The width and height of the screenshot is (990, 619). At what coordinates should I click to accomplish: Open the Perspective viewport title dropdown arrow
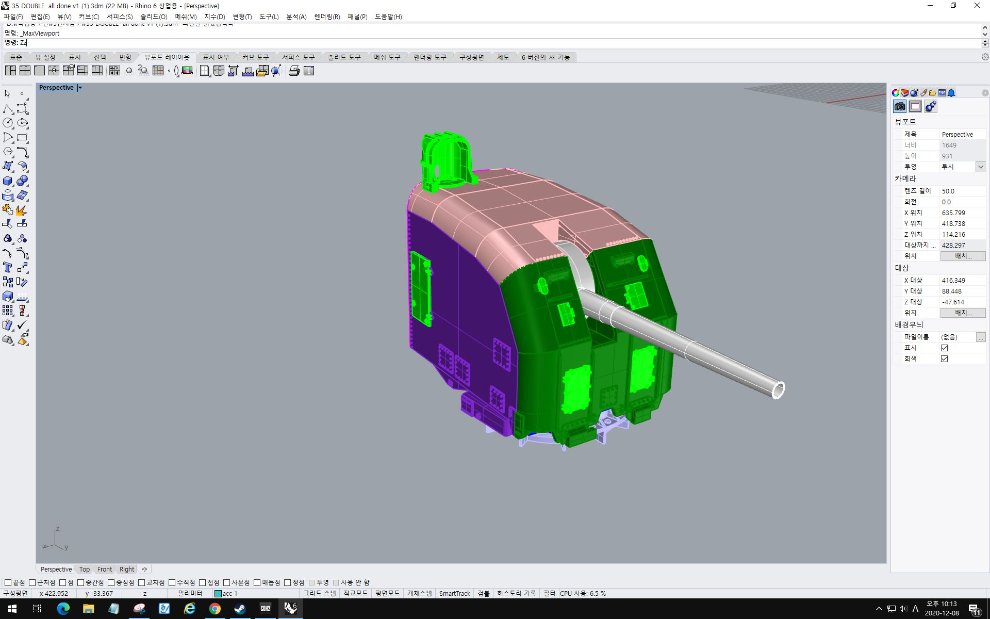click(x=79, y=88)
